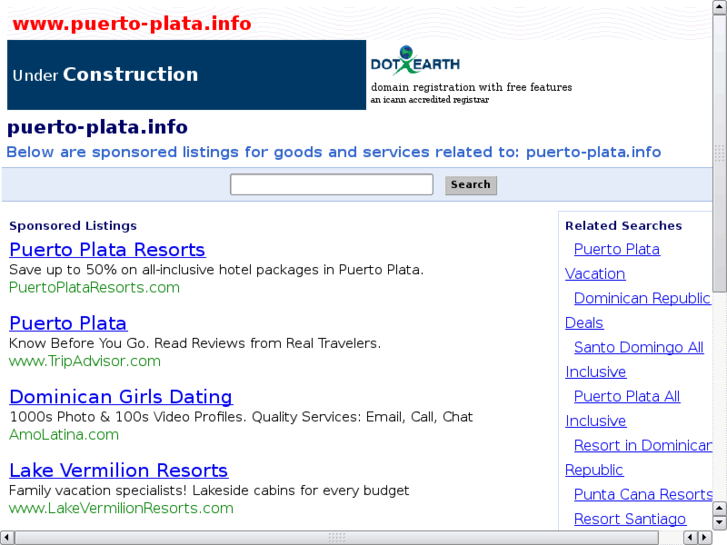Click the Search button
Viewport: 727px width, 545px height.
click(x=471, y=185)
